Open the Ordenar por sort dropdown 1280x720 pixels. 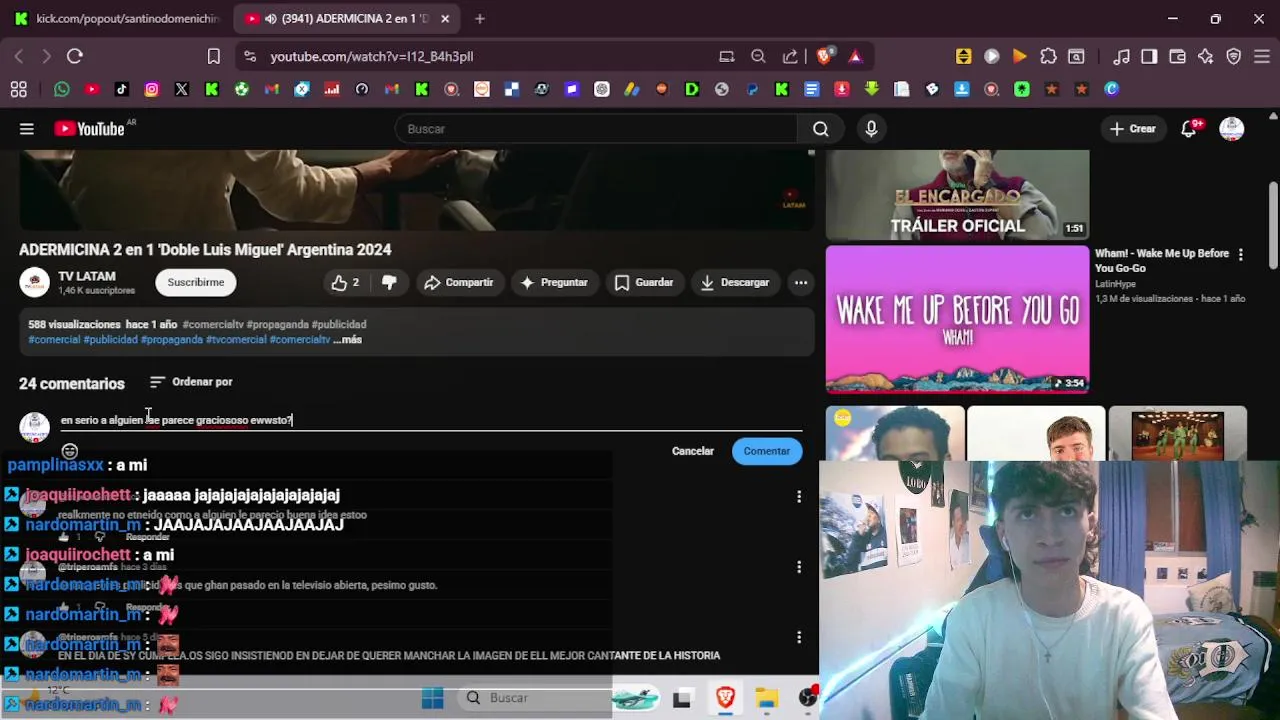click(191, 382)
